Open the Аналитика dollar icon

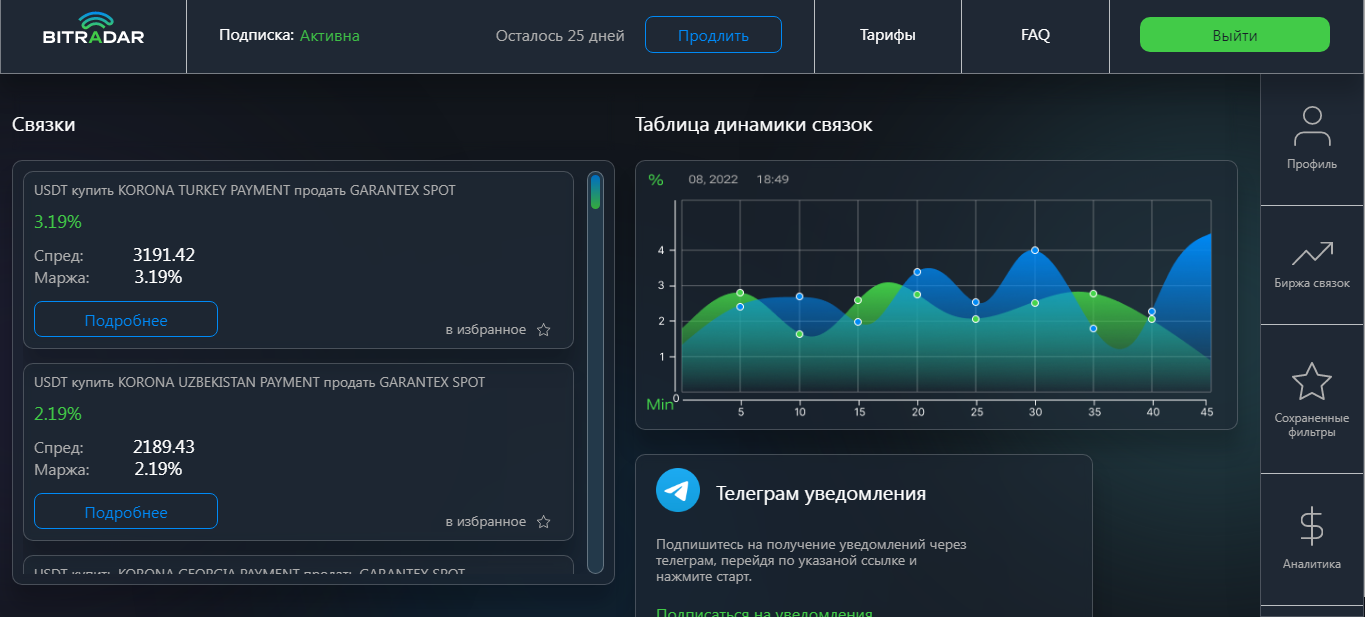click(x=1311, y=526)
